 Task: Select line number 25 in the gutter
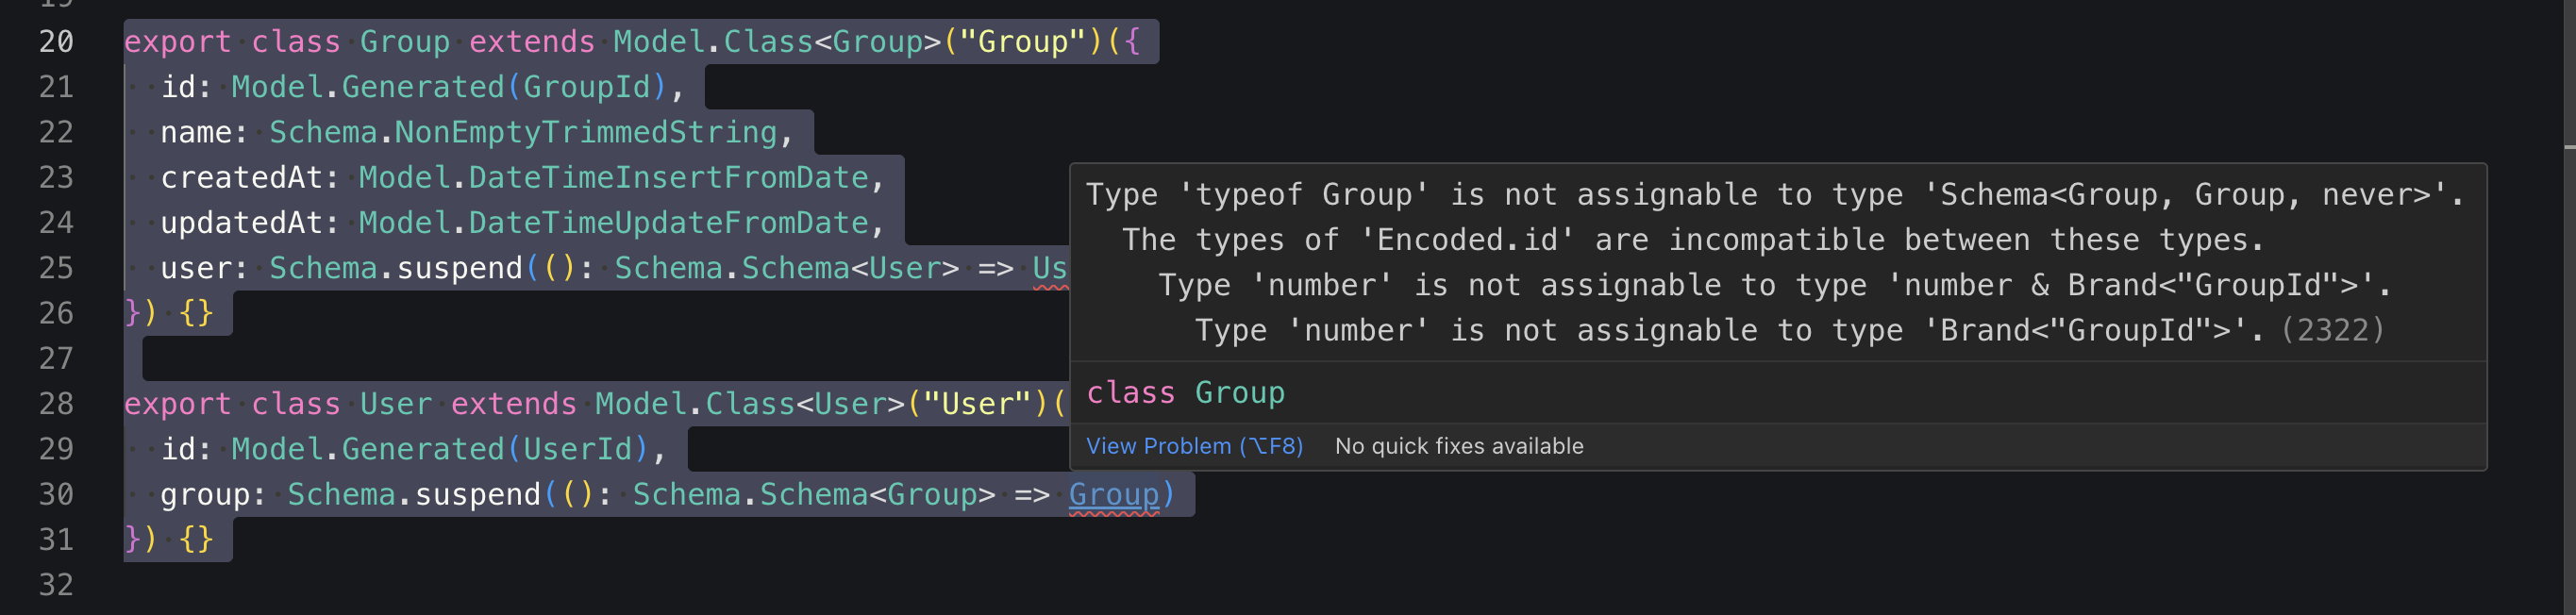[56, 268]
